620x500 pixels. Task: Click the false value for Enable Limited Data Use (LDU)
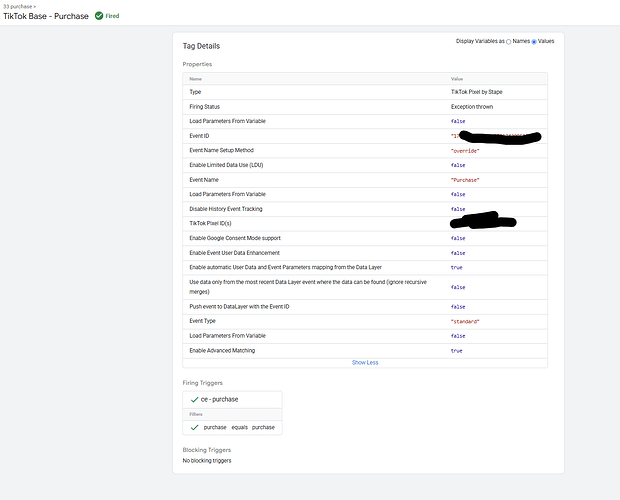coord(458,165)
